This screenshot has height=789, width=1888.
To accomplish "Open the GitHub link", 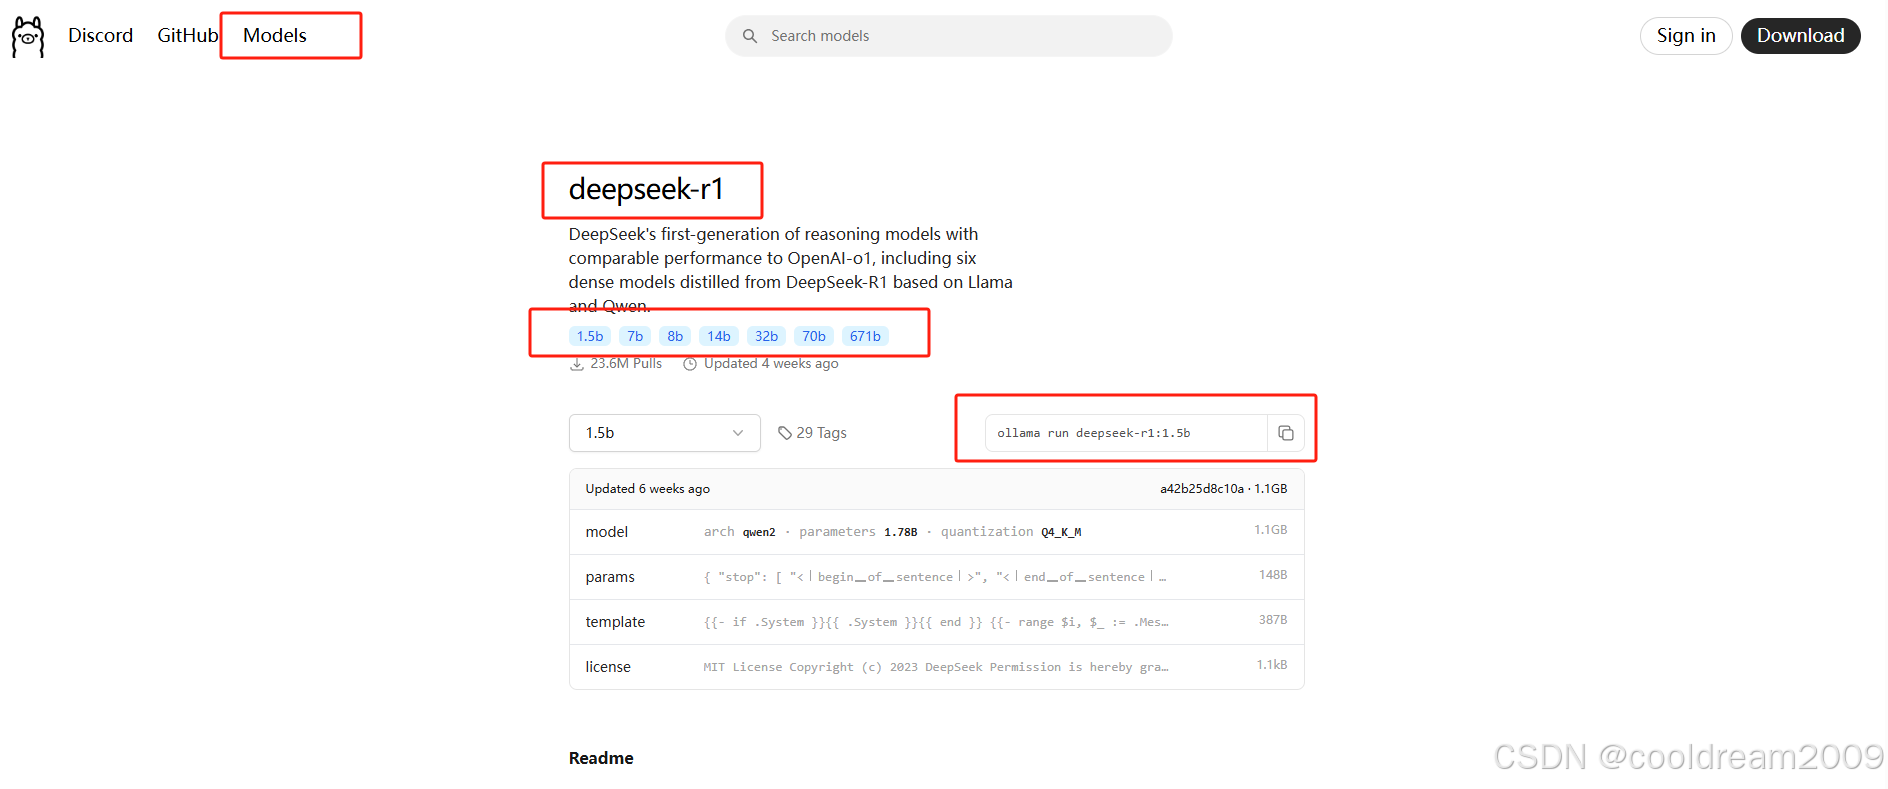I will [187, 36].
